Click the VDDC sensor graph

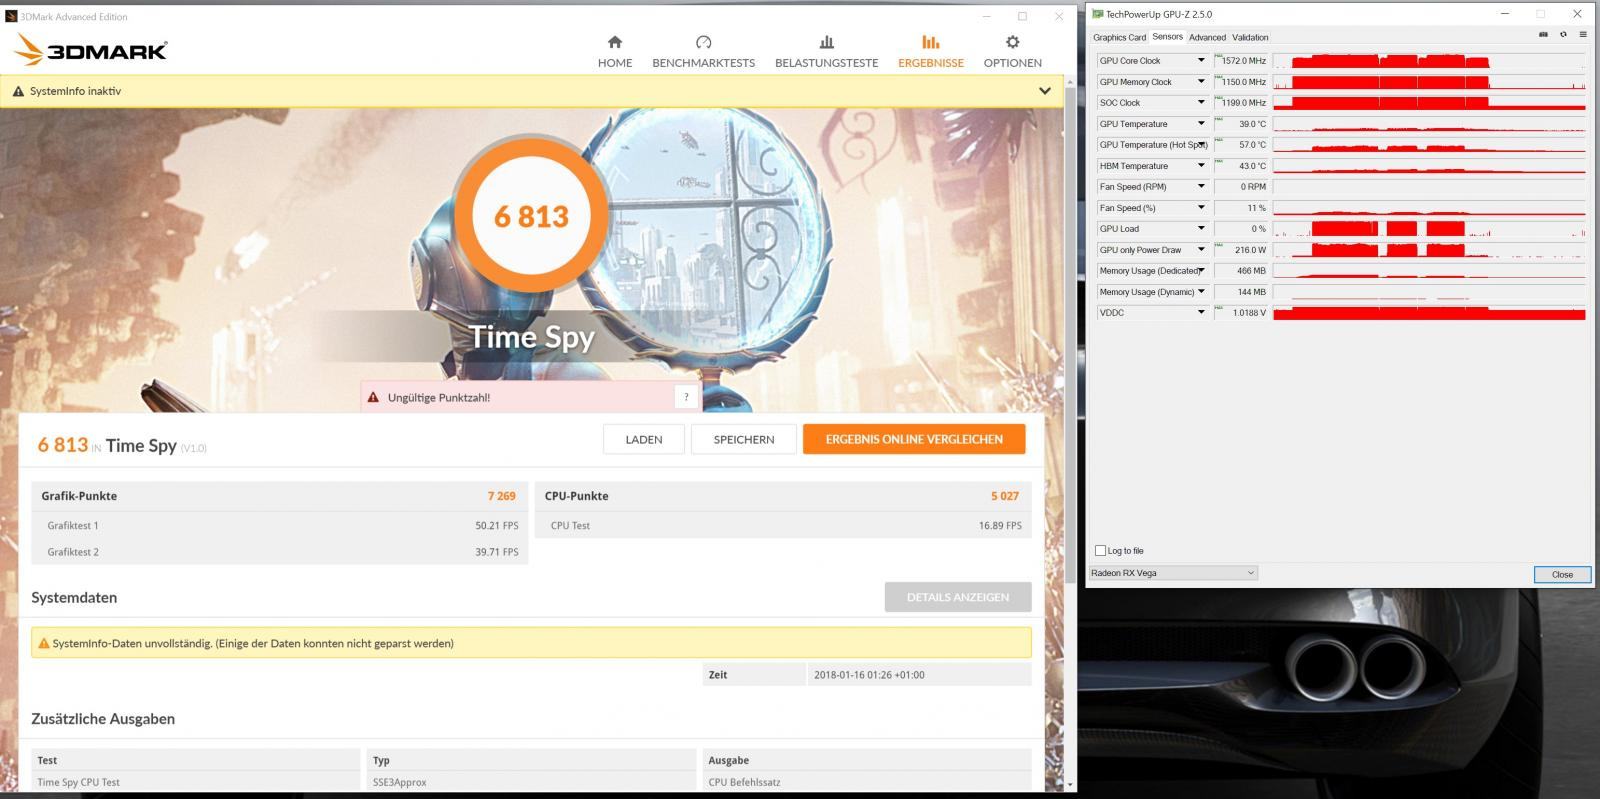click(x=1429, y=313)
